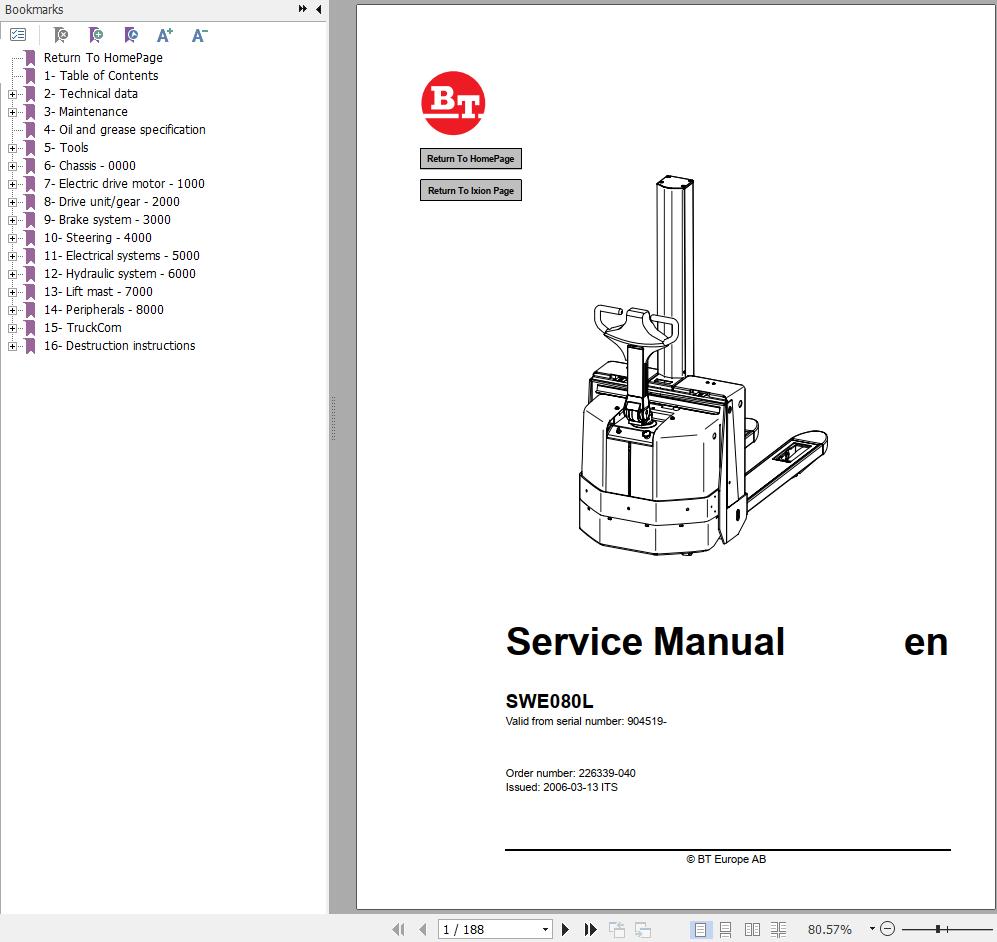The height and width of the screenshot is (942, 997).
Task: Click the add new bookmark icon
Action: click(96, 35)
